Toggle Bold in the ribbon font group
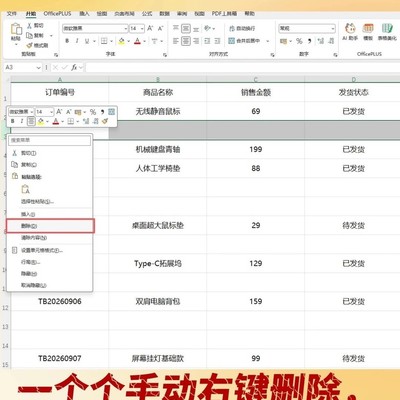This screenshot has height=400, width=400. pyautogui.click(x=67, y=41)
